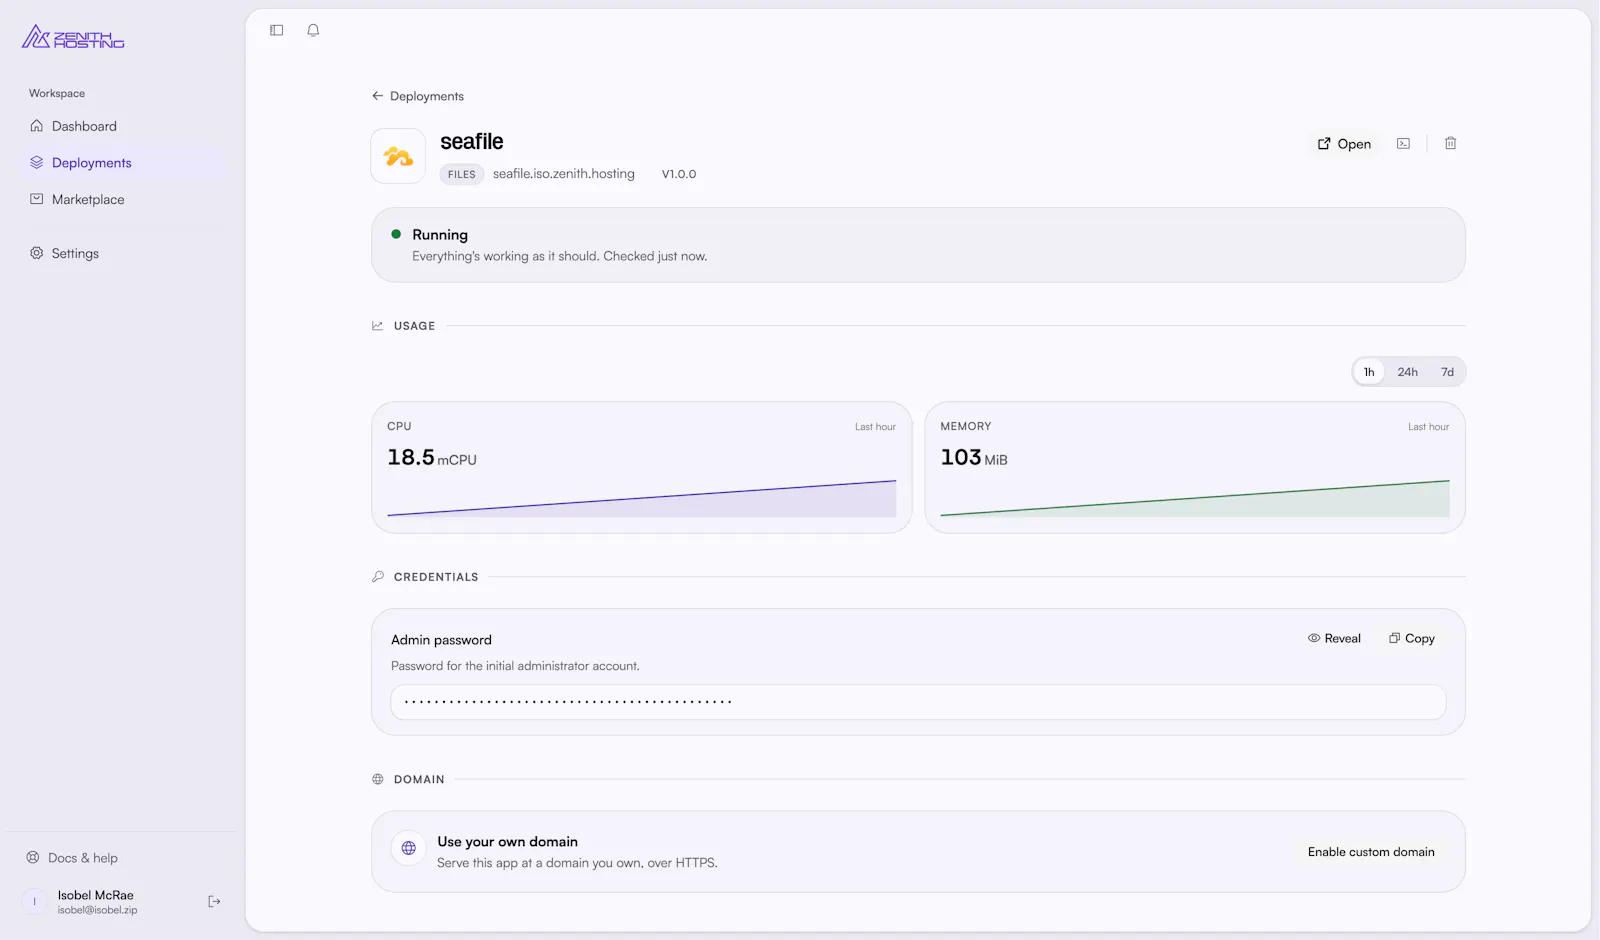Click the Zenith Hosting logo
Viewport: 1600px width, 940px height.
(73, 37)
